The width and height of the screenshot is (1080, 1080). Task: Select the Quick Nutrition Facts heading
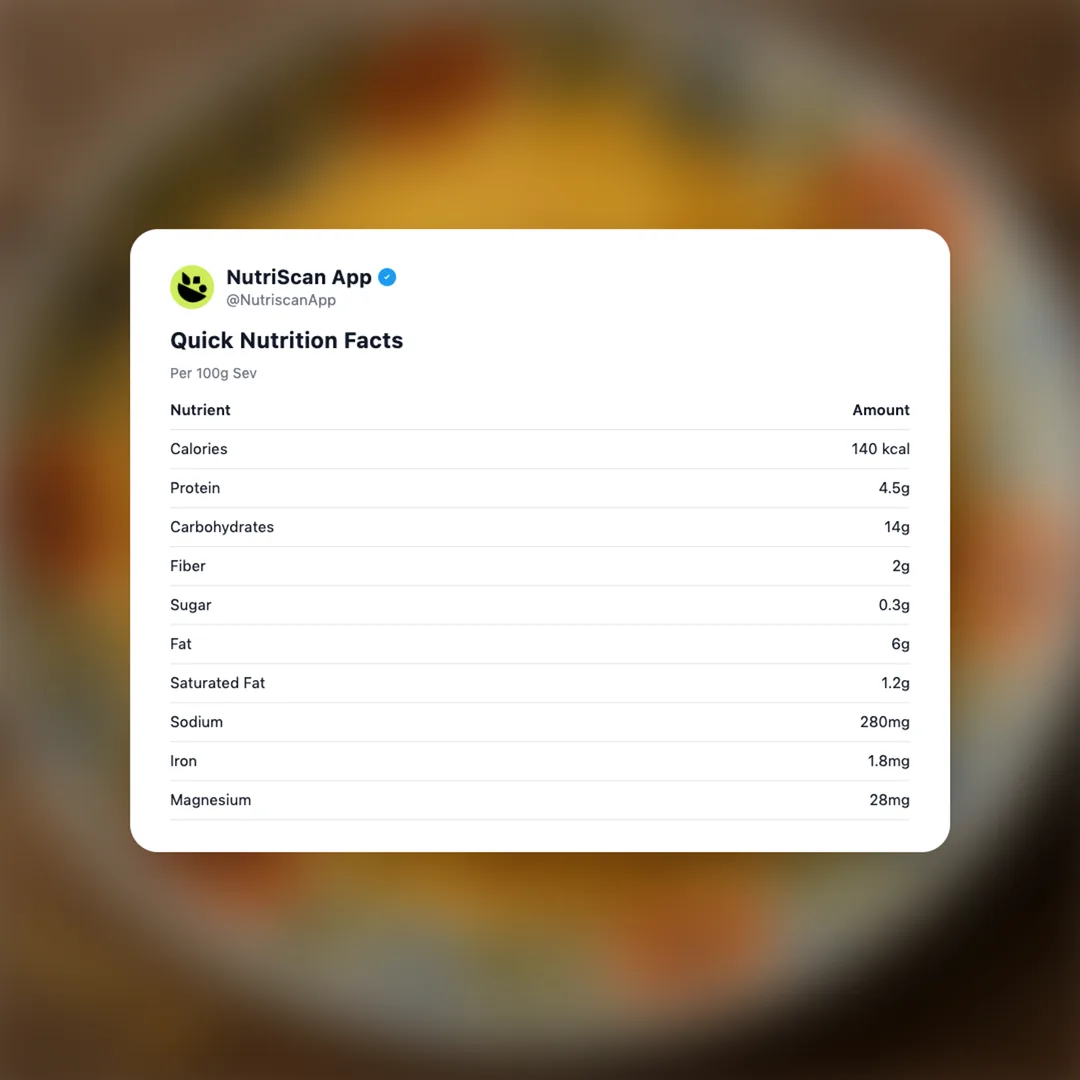(286, 340)
